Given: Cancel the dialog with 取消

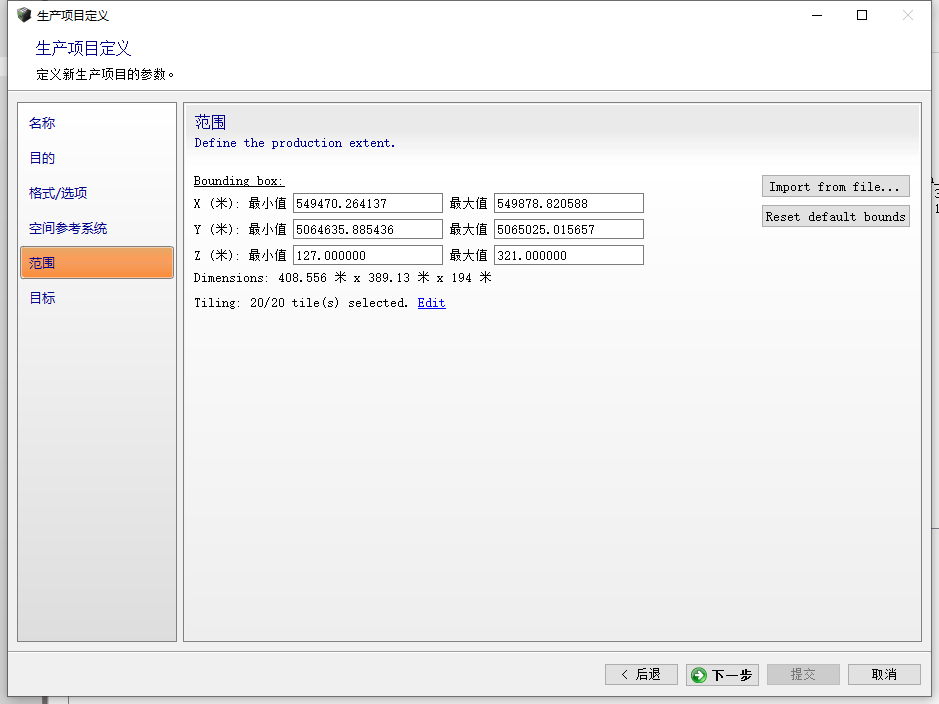Looking at the screenshot, I should tap(884, 675).
